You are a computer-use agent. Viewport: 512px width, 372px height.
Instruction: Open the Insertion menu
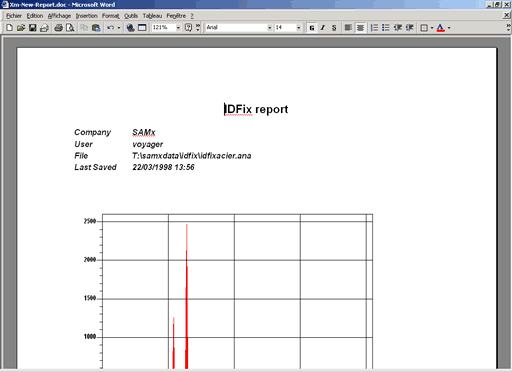[x=86, y=16]
